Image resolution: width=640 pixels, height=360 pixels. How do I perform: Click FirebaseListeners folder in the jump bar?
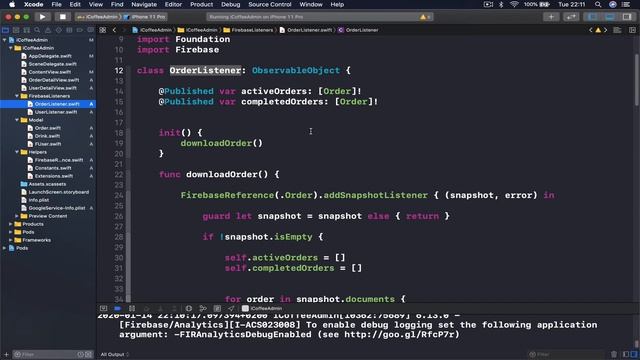pos(248,30)
